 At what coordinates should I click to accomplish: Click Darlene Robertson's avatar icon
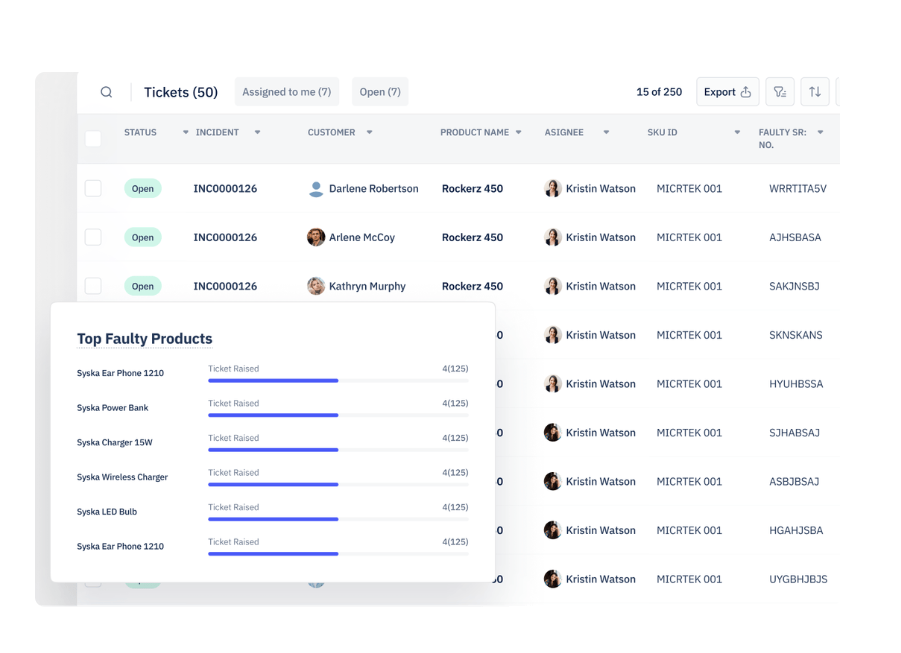point(316,189)
